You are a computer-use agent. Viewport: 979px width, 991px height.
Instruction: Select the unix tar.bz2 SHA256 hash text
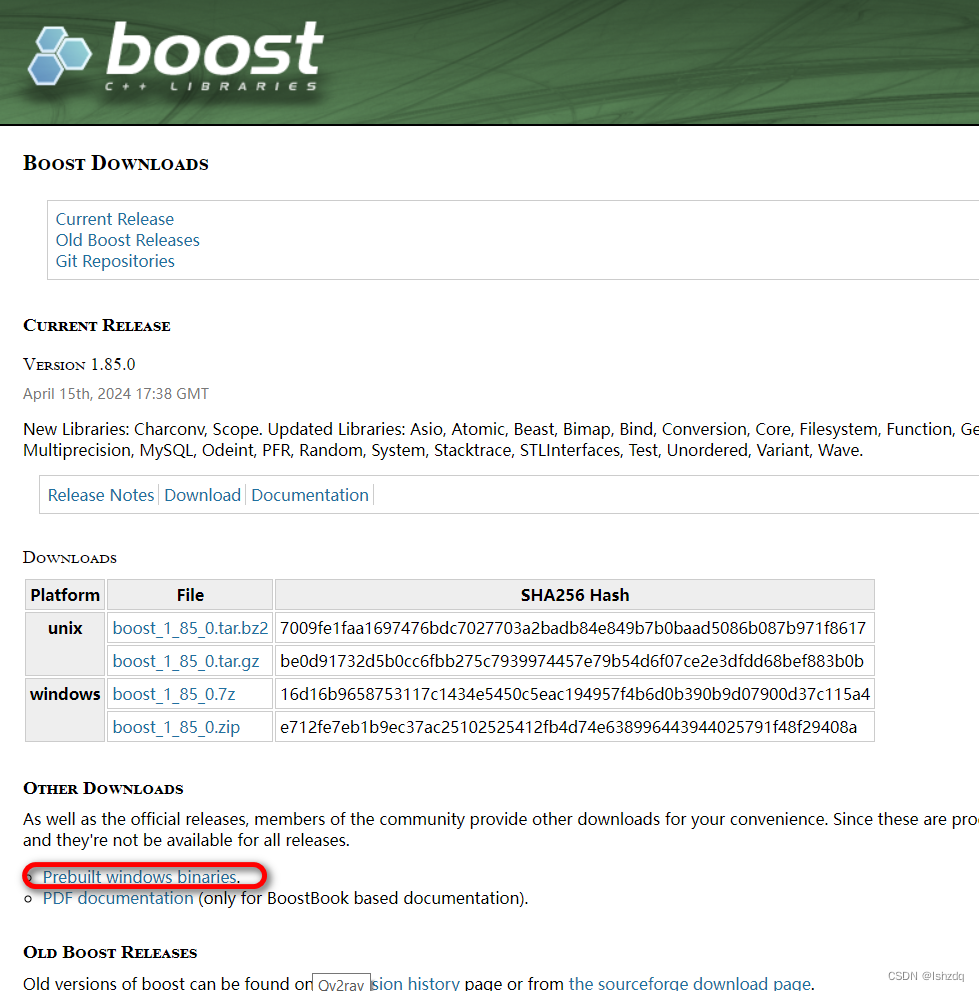[x=575, y=627]
